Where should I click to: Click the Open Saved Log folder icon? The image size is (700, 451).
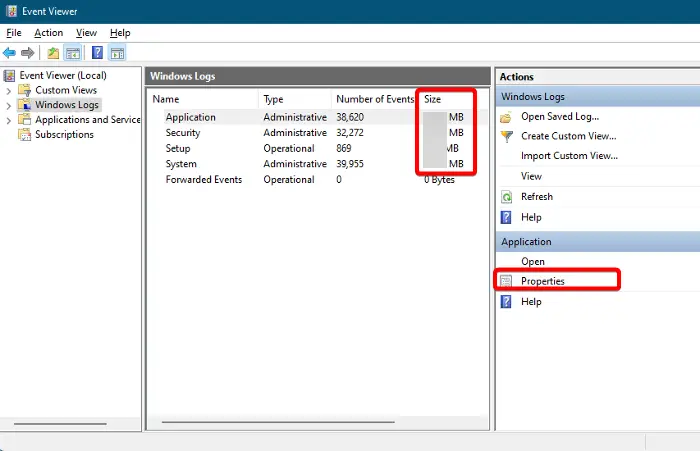tap(506, 117)
